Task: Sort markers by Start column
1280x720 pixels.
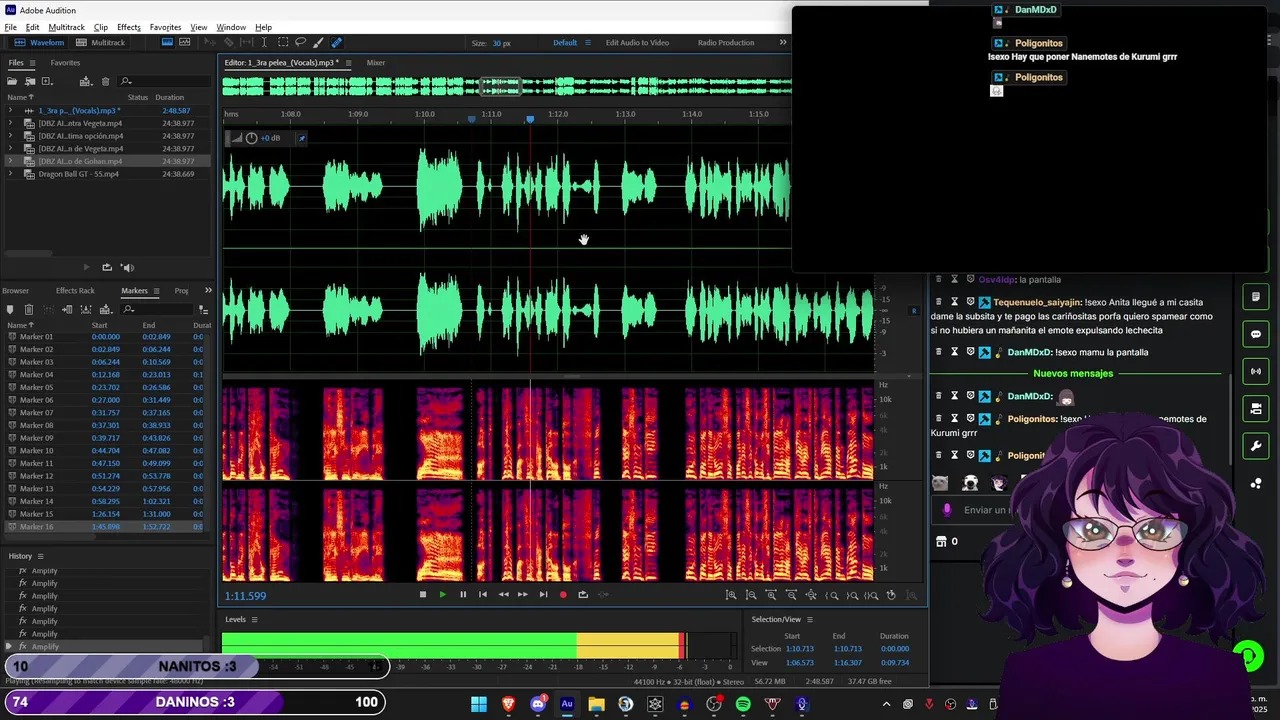Action: [x=99, y=325]
